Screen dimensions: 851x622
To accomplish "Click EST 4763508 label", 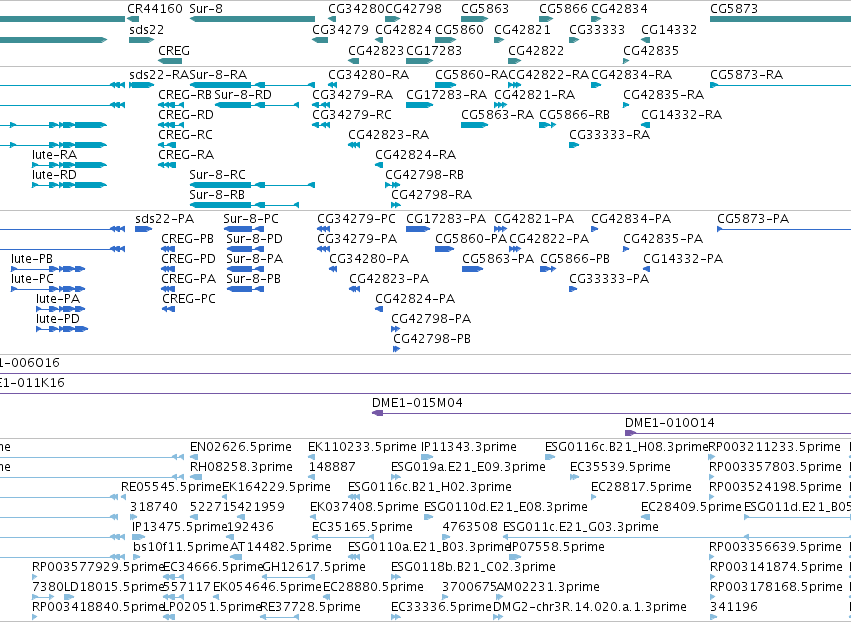I will (470, 526).
